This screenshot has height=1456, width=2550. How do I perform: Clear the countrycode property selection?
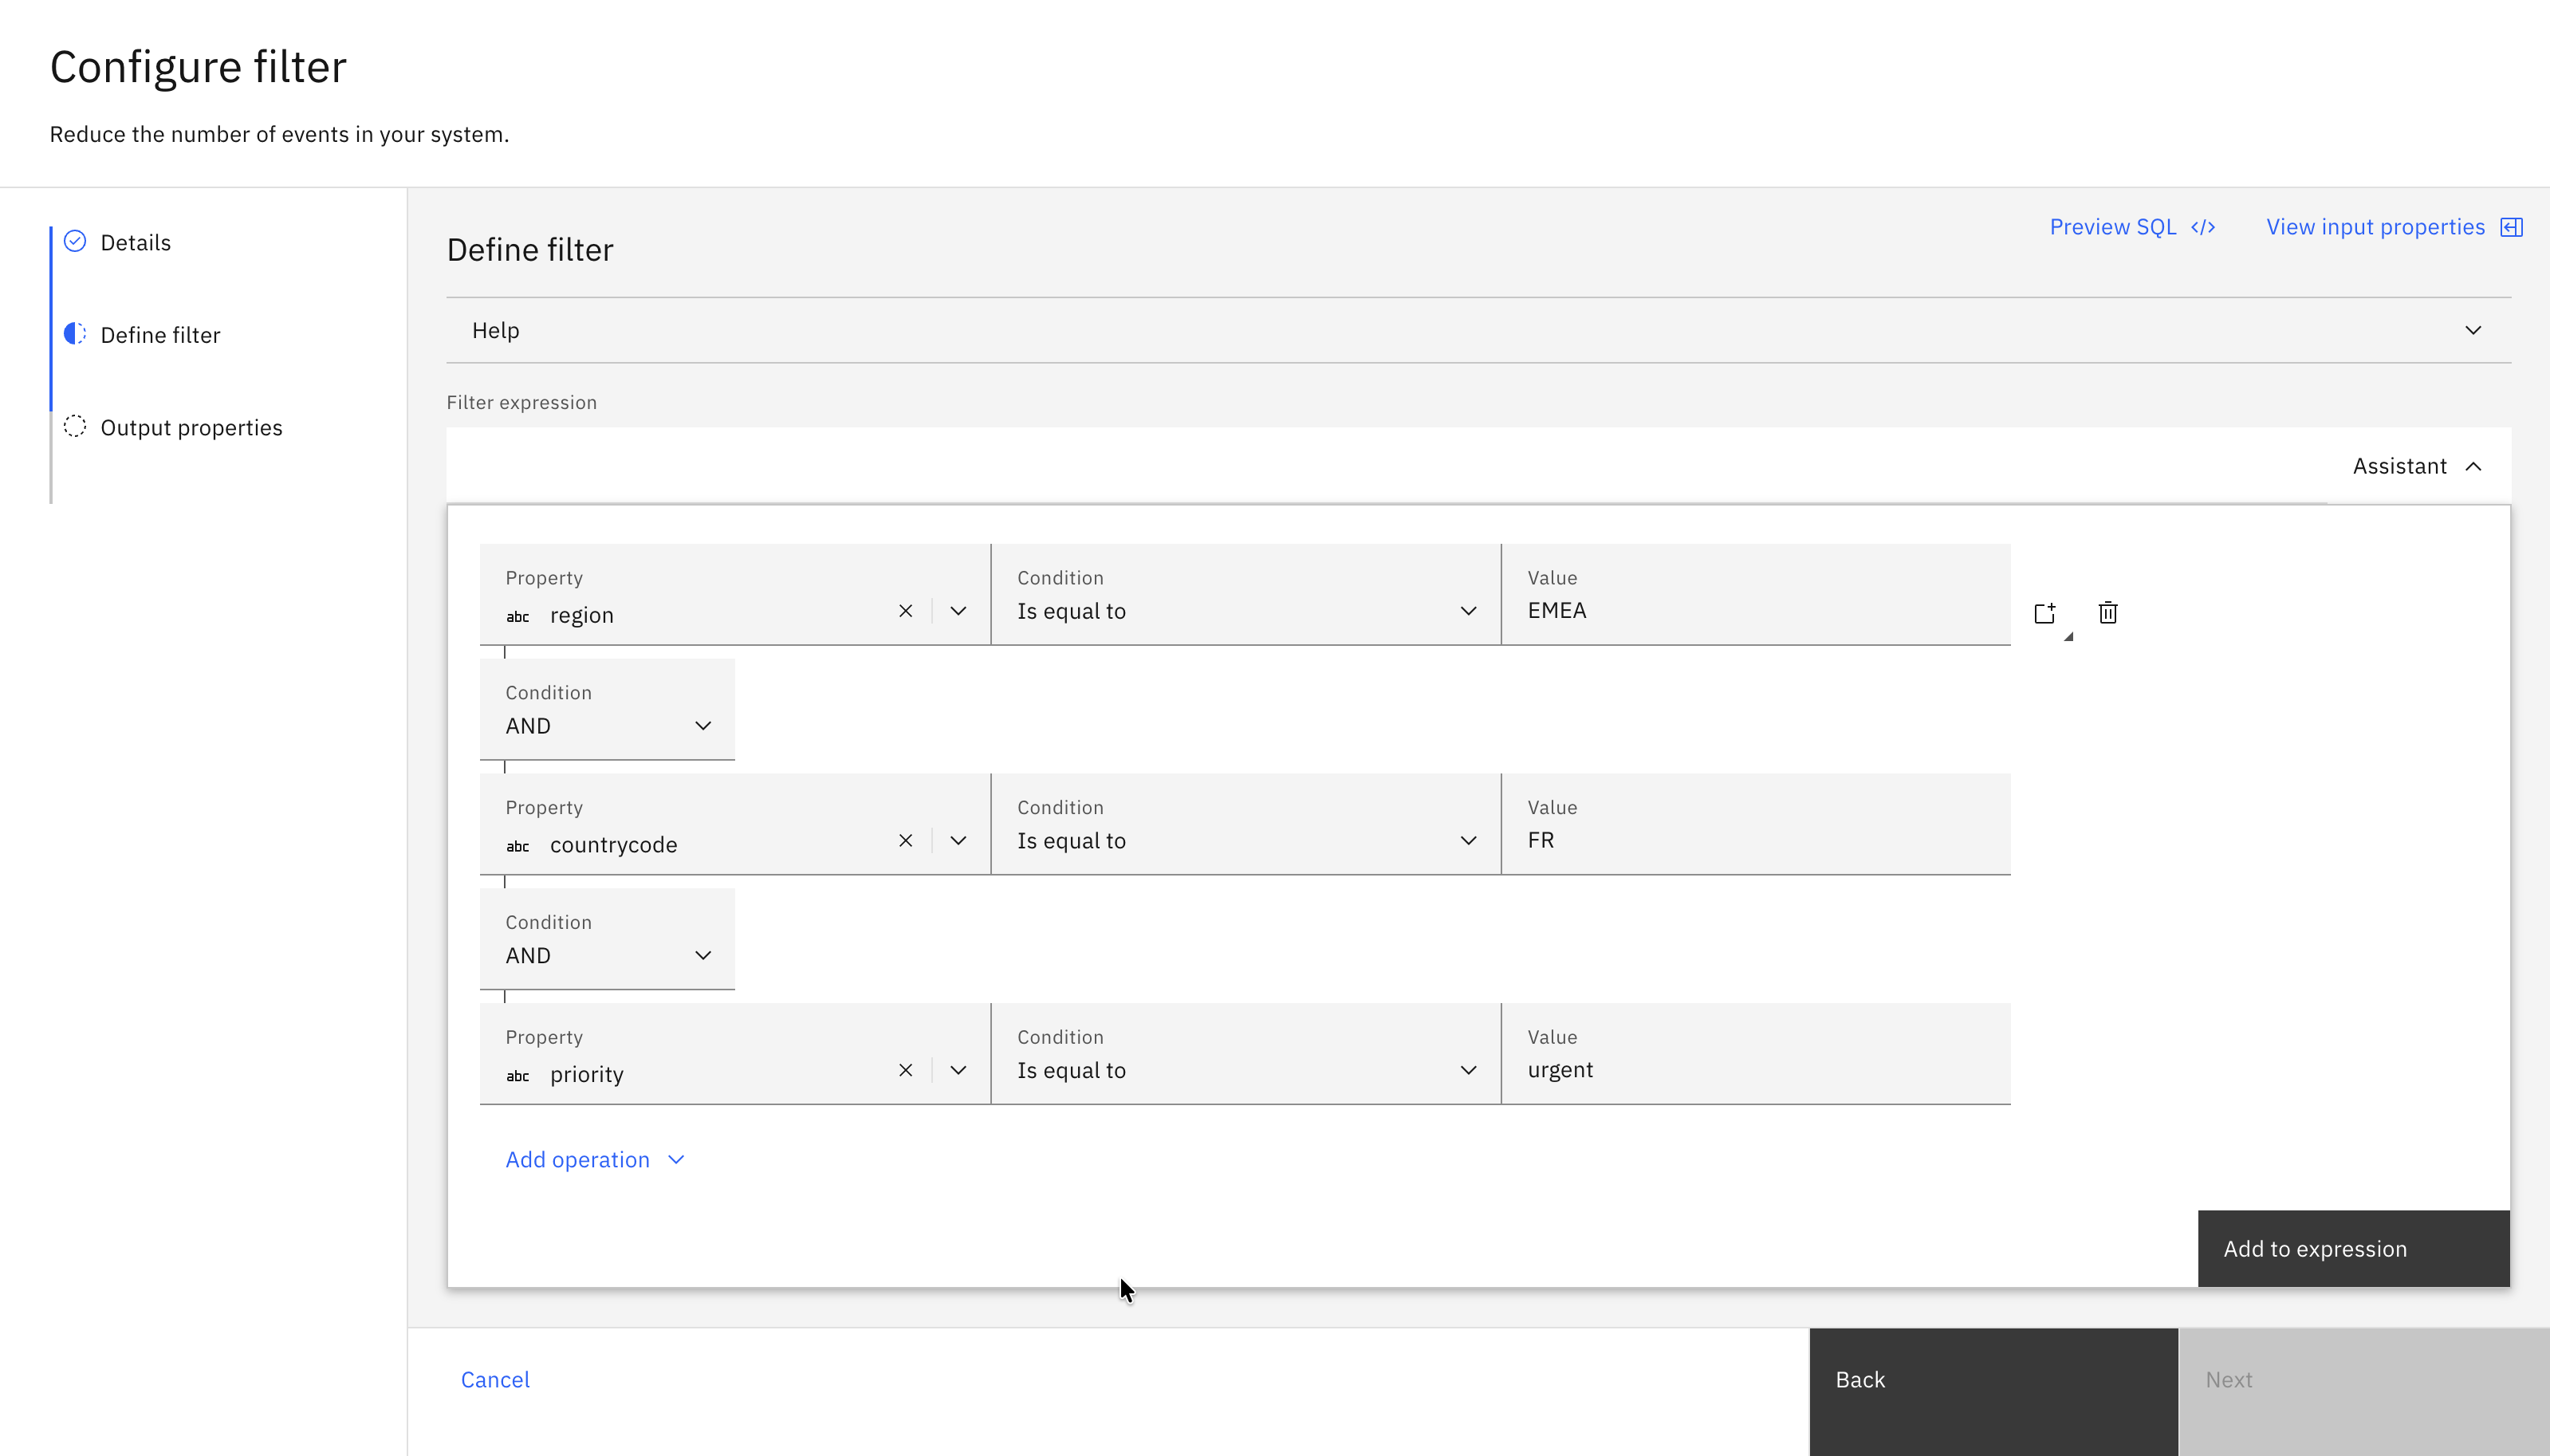tap(905, 841)
